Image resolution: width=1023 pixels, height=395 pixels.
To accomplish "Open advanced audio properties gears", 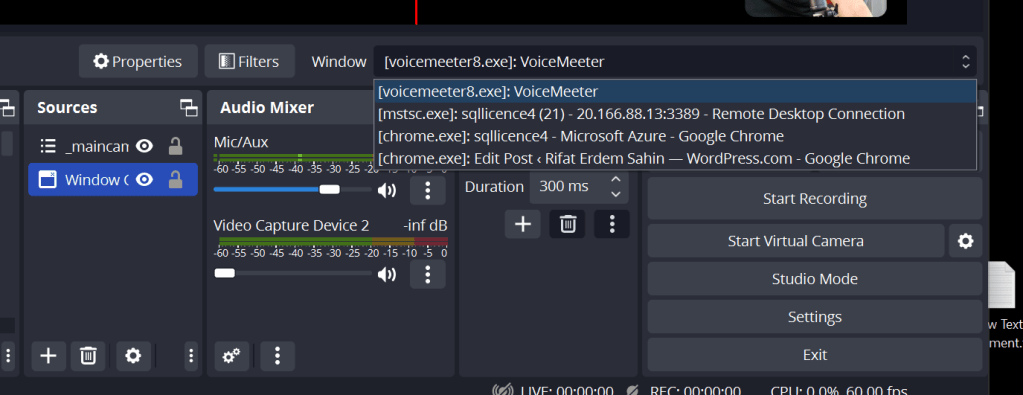I will tap(232, 356).
